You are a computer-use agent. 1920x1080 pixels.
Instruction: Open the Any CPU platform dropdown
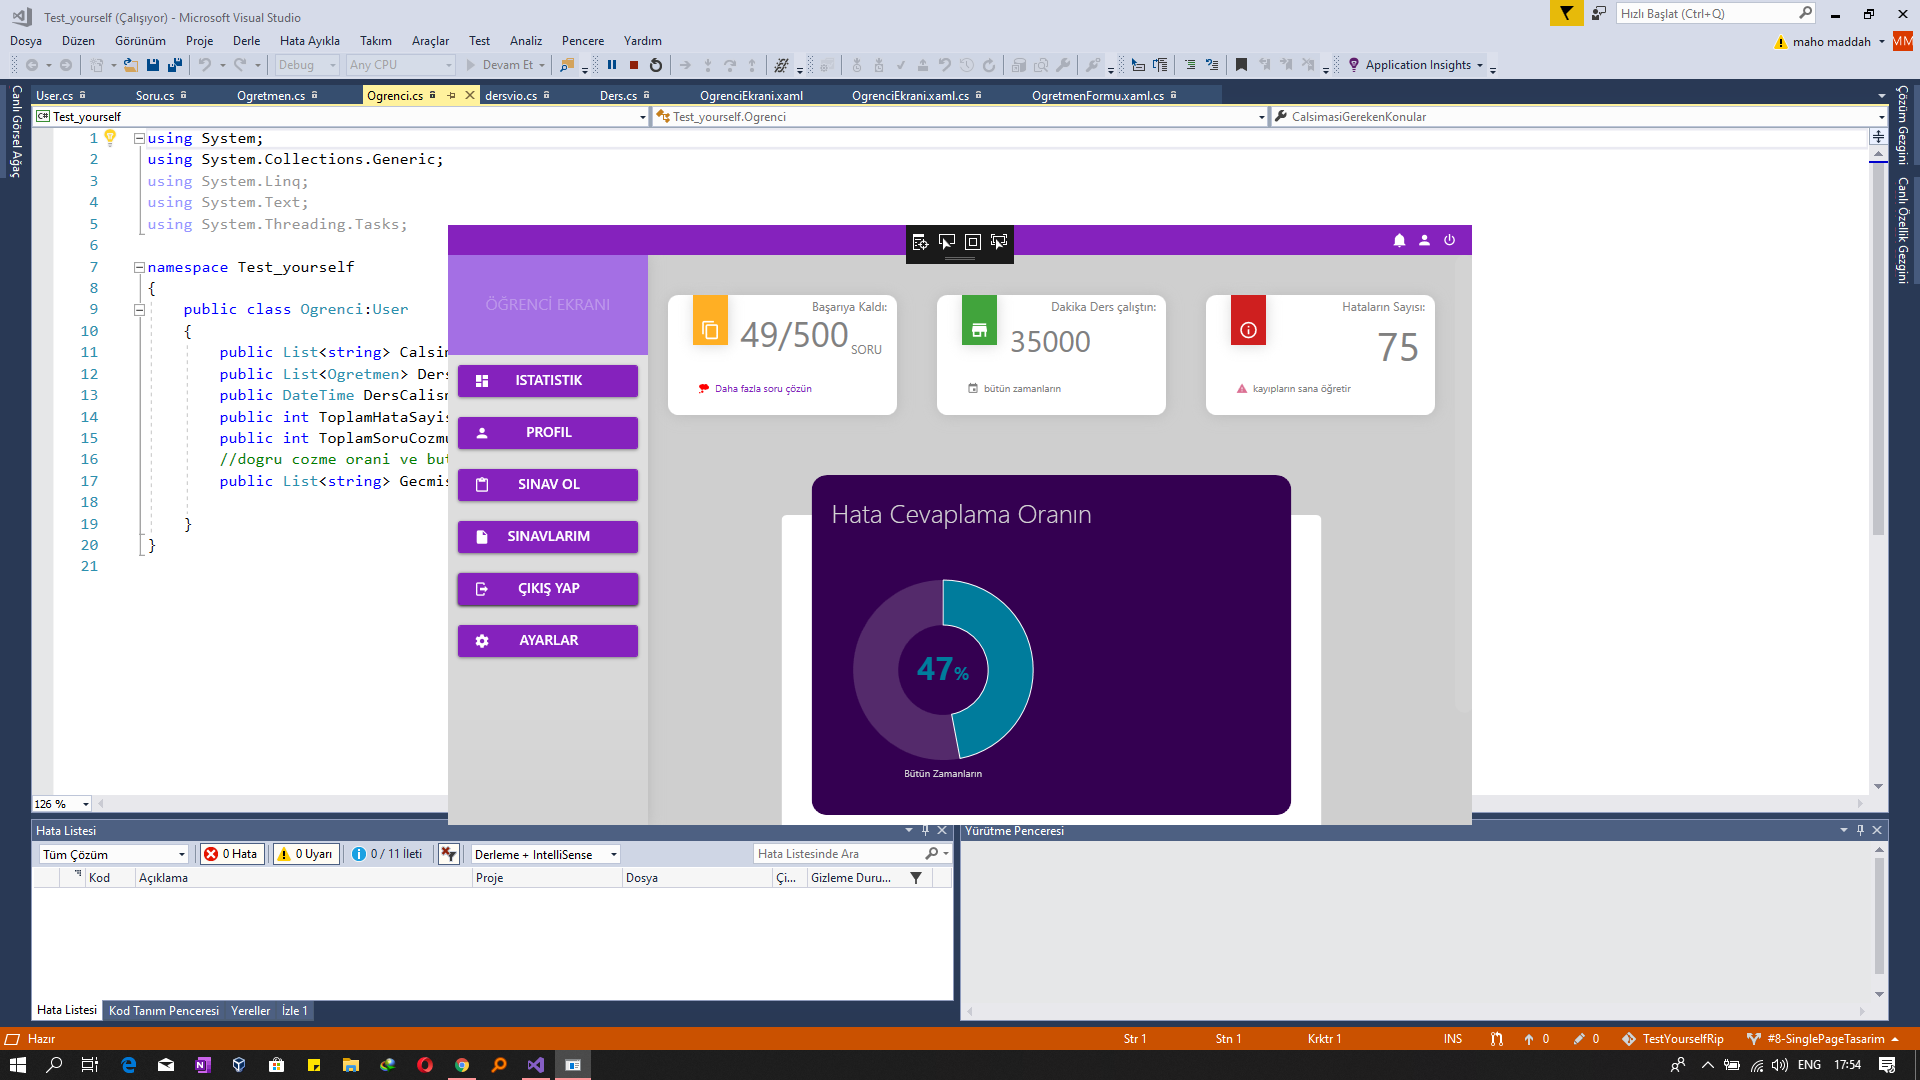pos(401,65)
